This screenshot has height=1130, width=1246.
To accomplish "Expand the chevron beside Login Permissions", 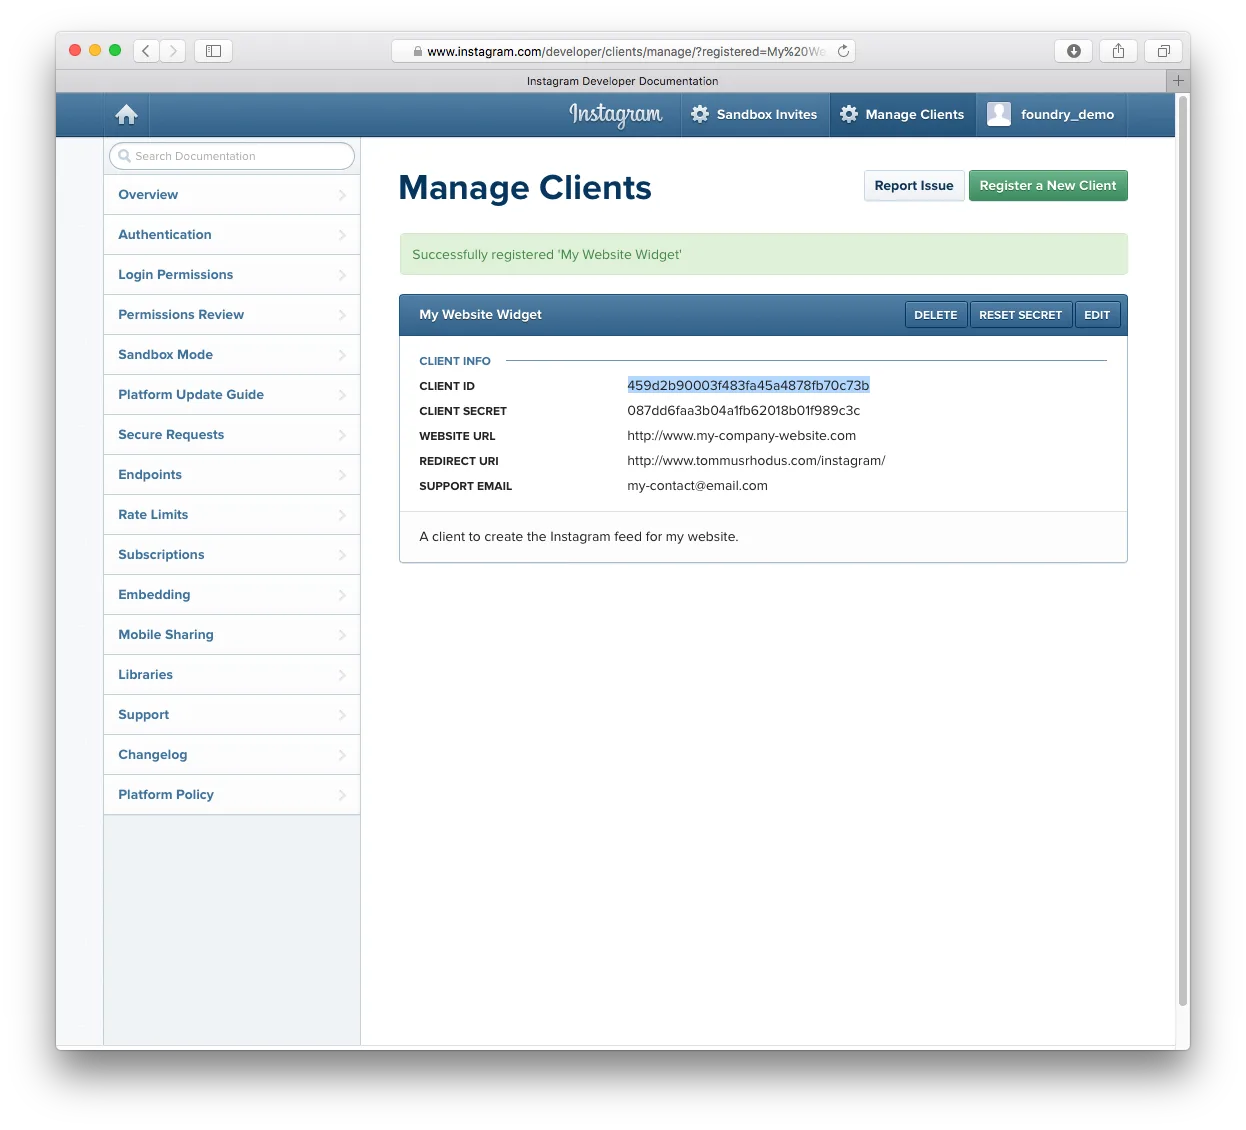I will coord(342,275).
